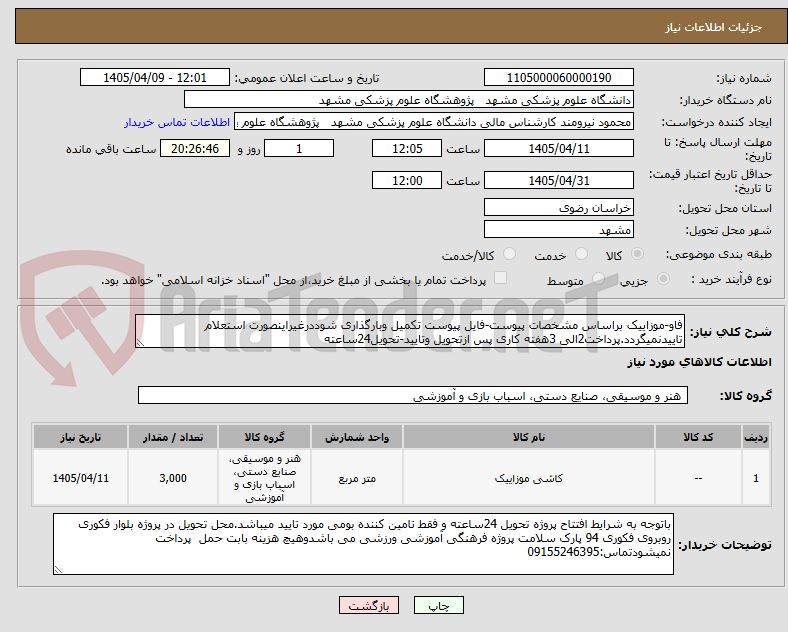Select the جزیی purchase type radio
The width and height of the screenshot is (788, 632).
tap(663, 279)
